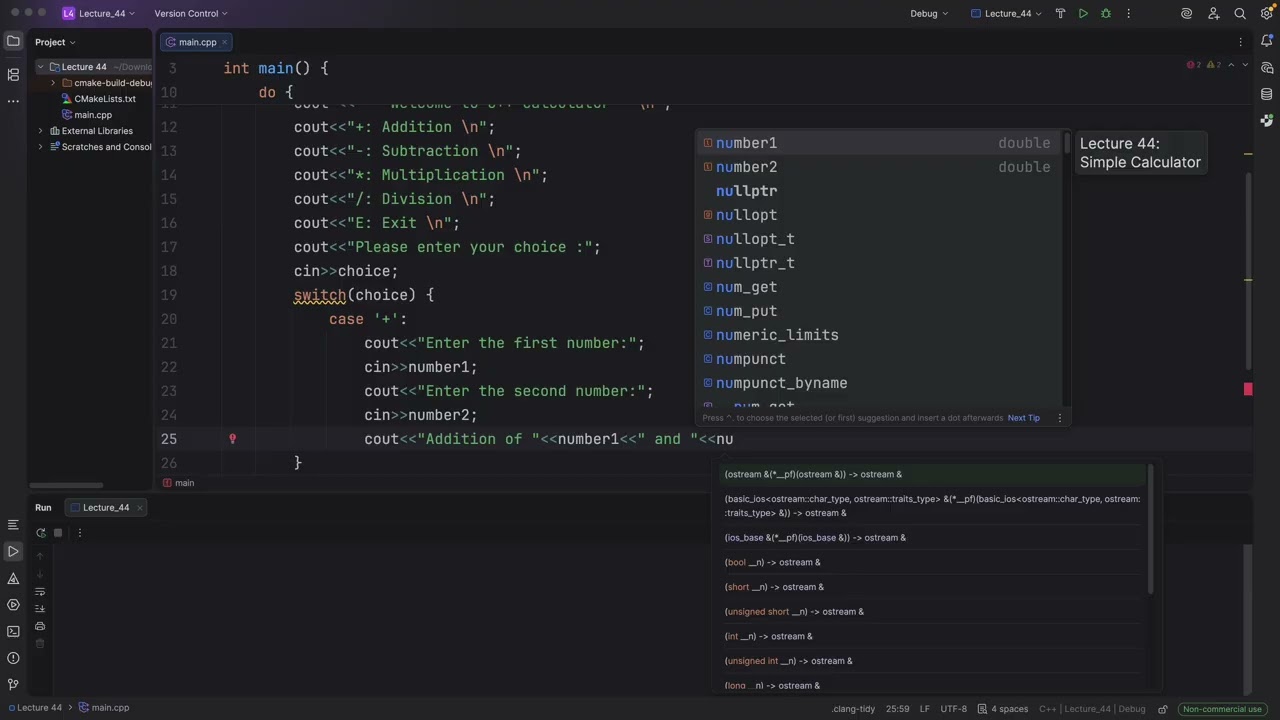Open the CMake triangle tool window icon
Screen dimensions: 1280x720
pyautogui.click(x=13, y=579)
